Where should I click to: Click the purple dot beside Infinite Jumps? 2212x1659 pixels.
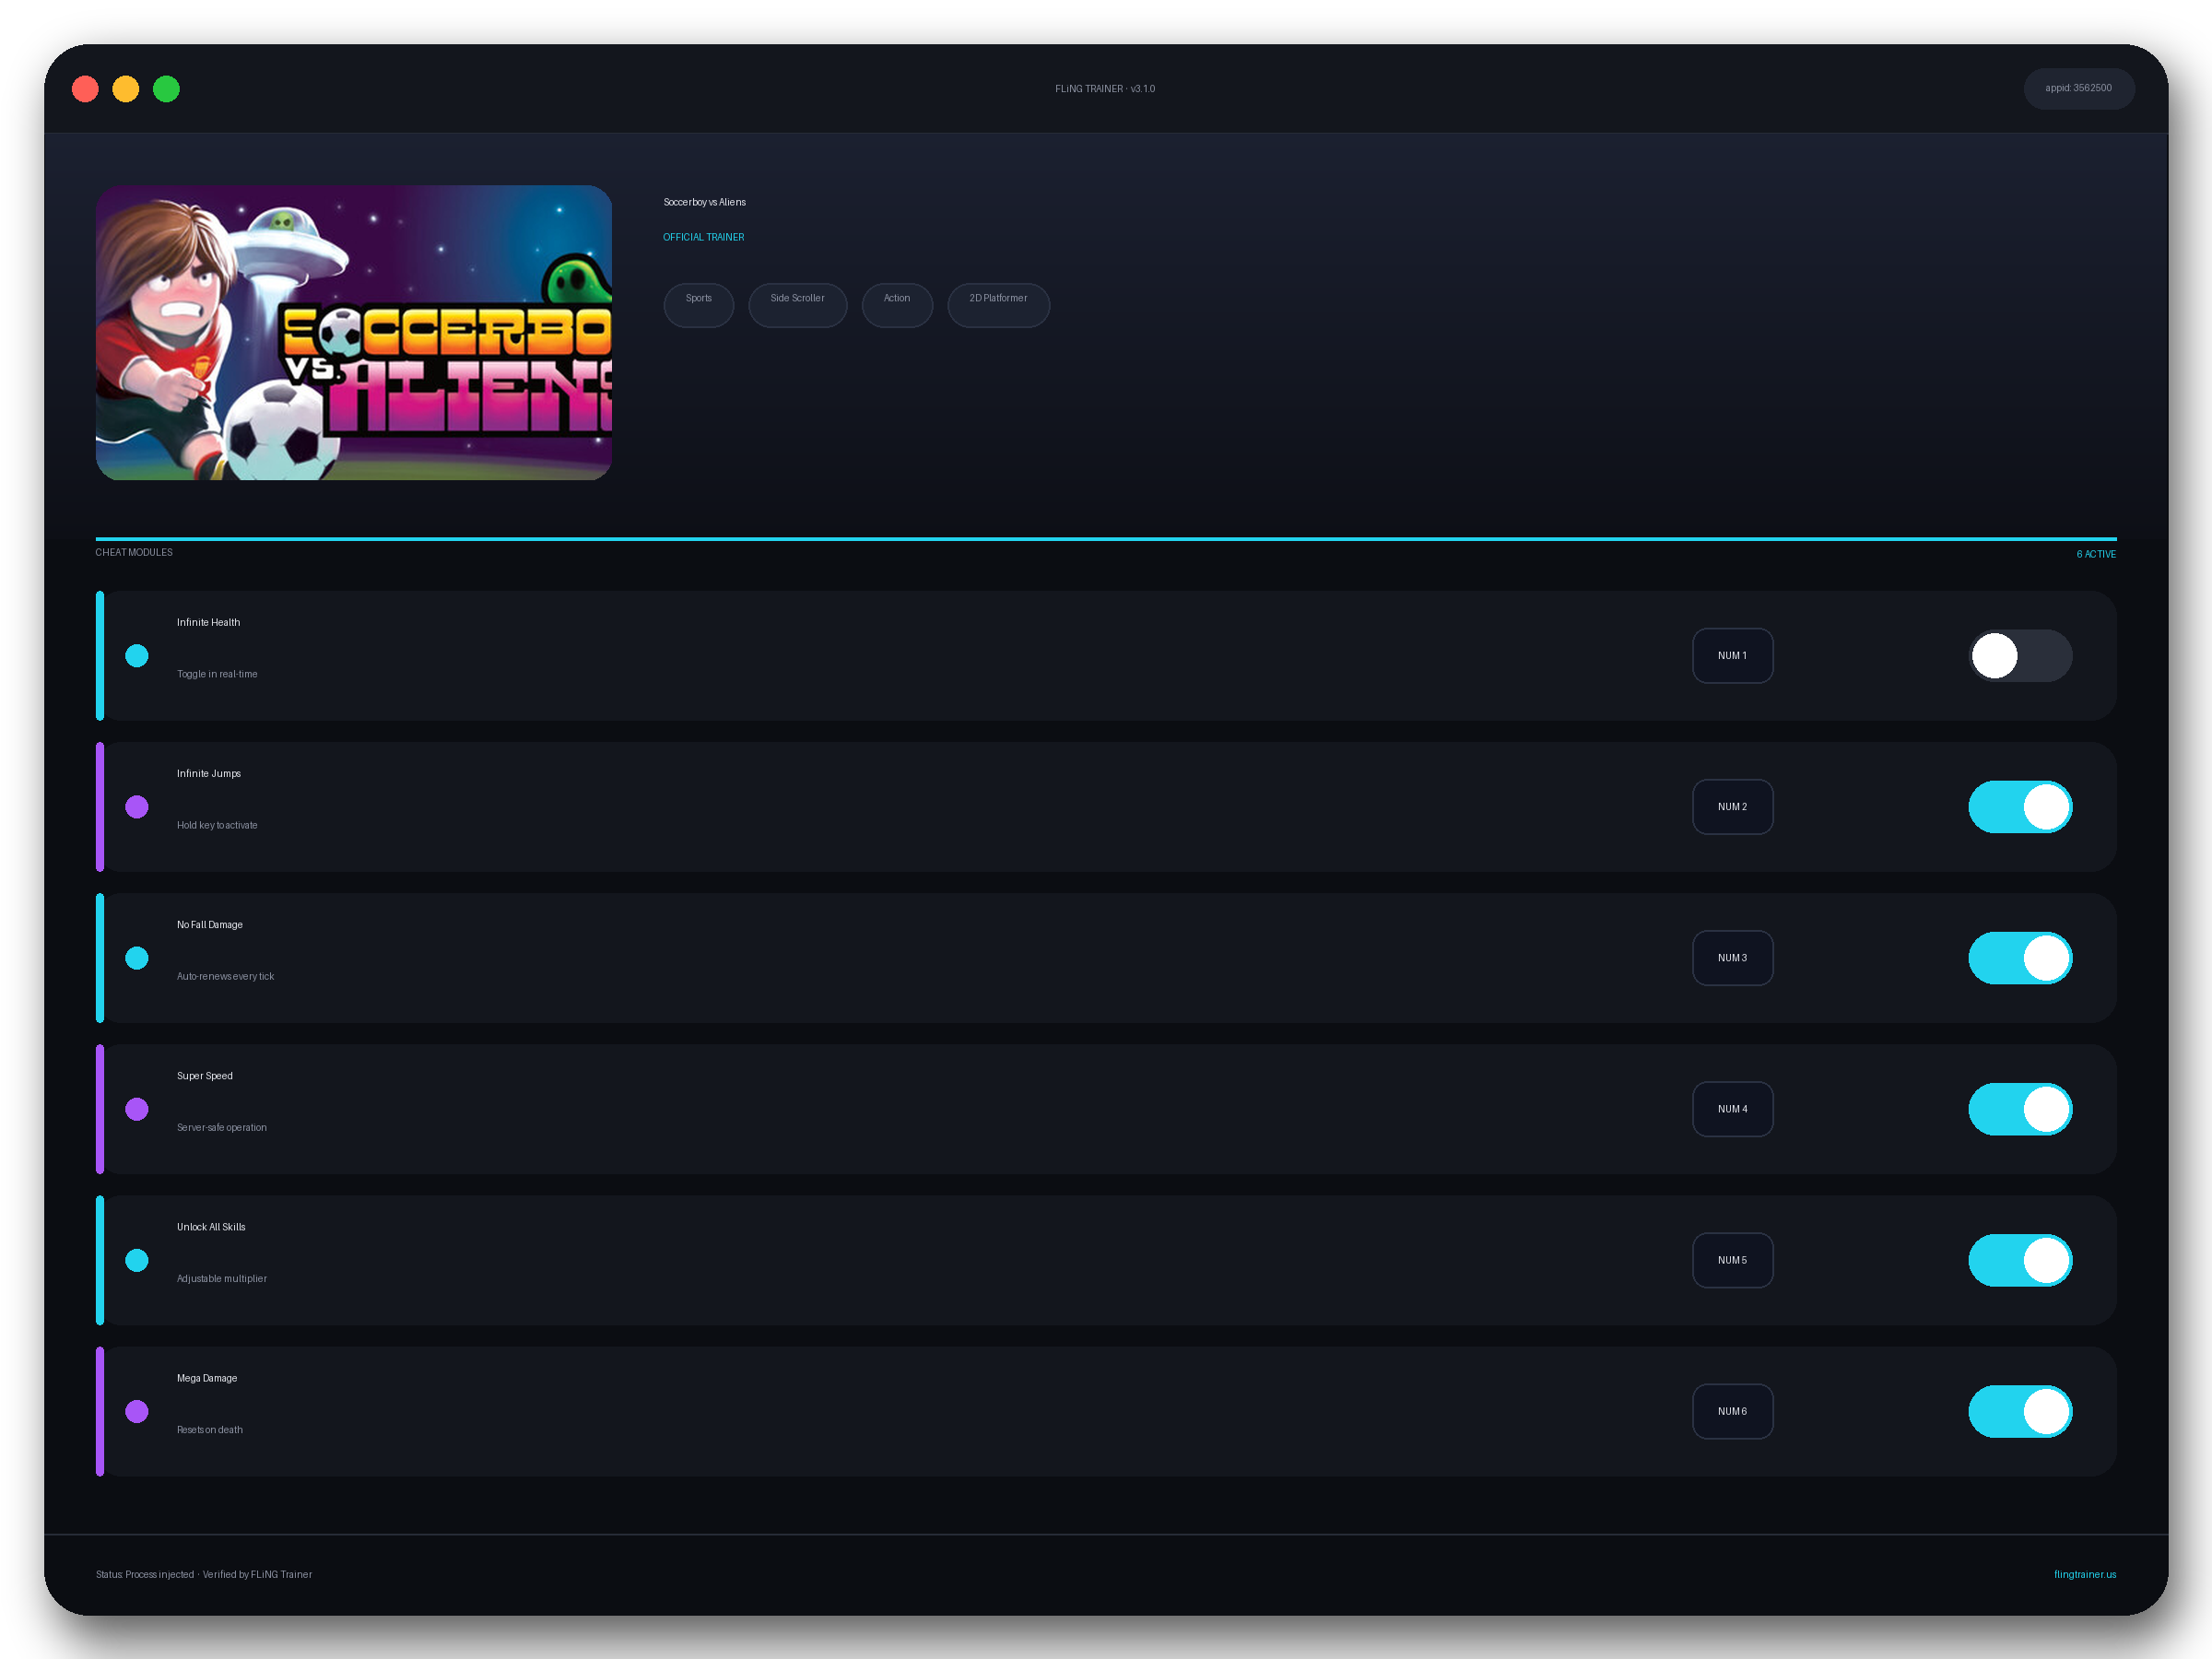point(137,807)
